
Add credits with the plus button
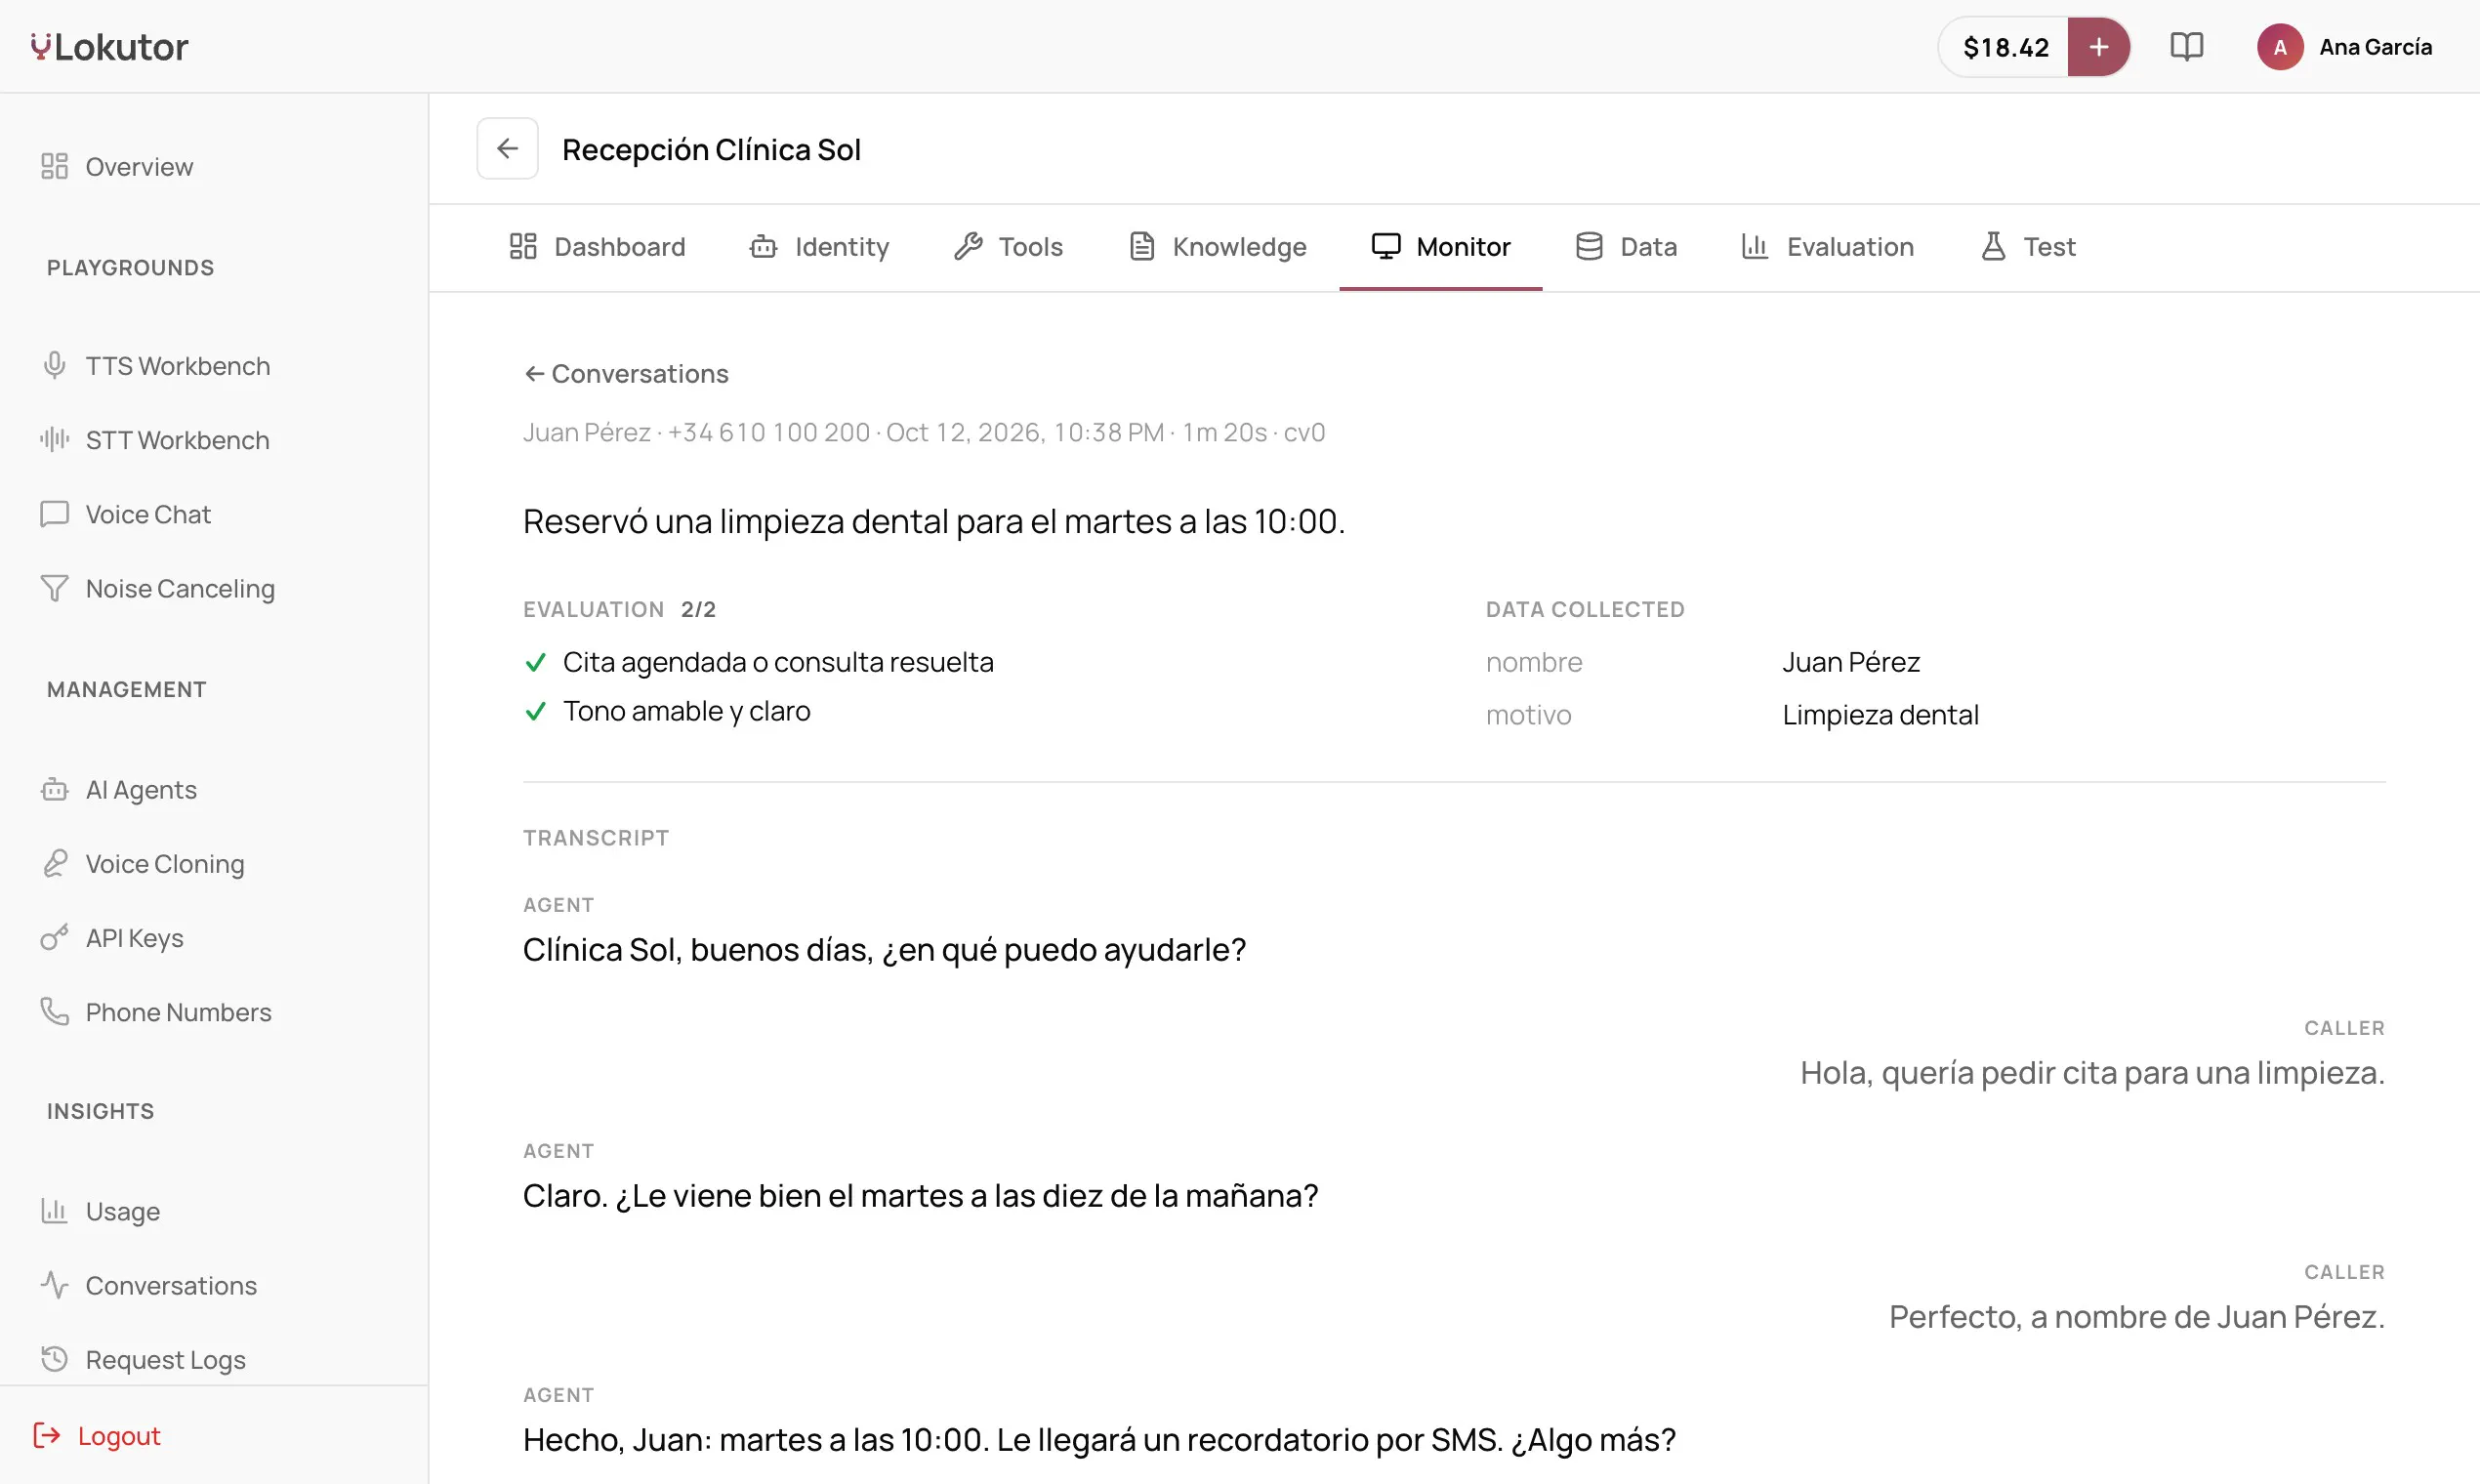(2098, 47)
